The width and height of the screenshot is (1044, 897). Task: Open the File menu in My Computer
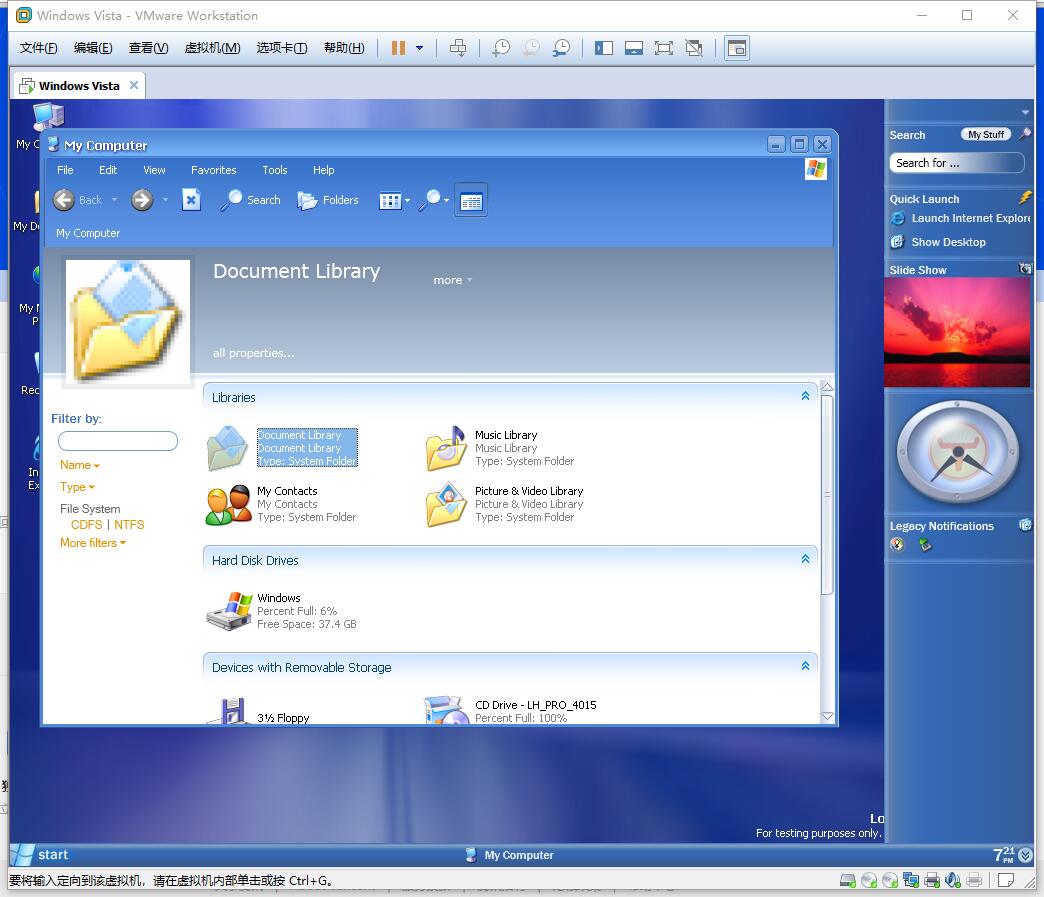(x=65, y=170)
